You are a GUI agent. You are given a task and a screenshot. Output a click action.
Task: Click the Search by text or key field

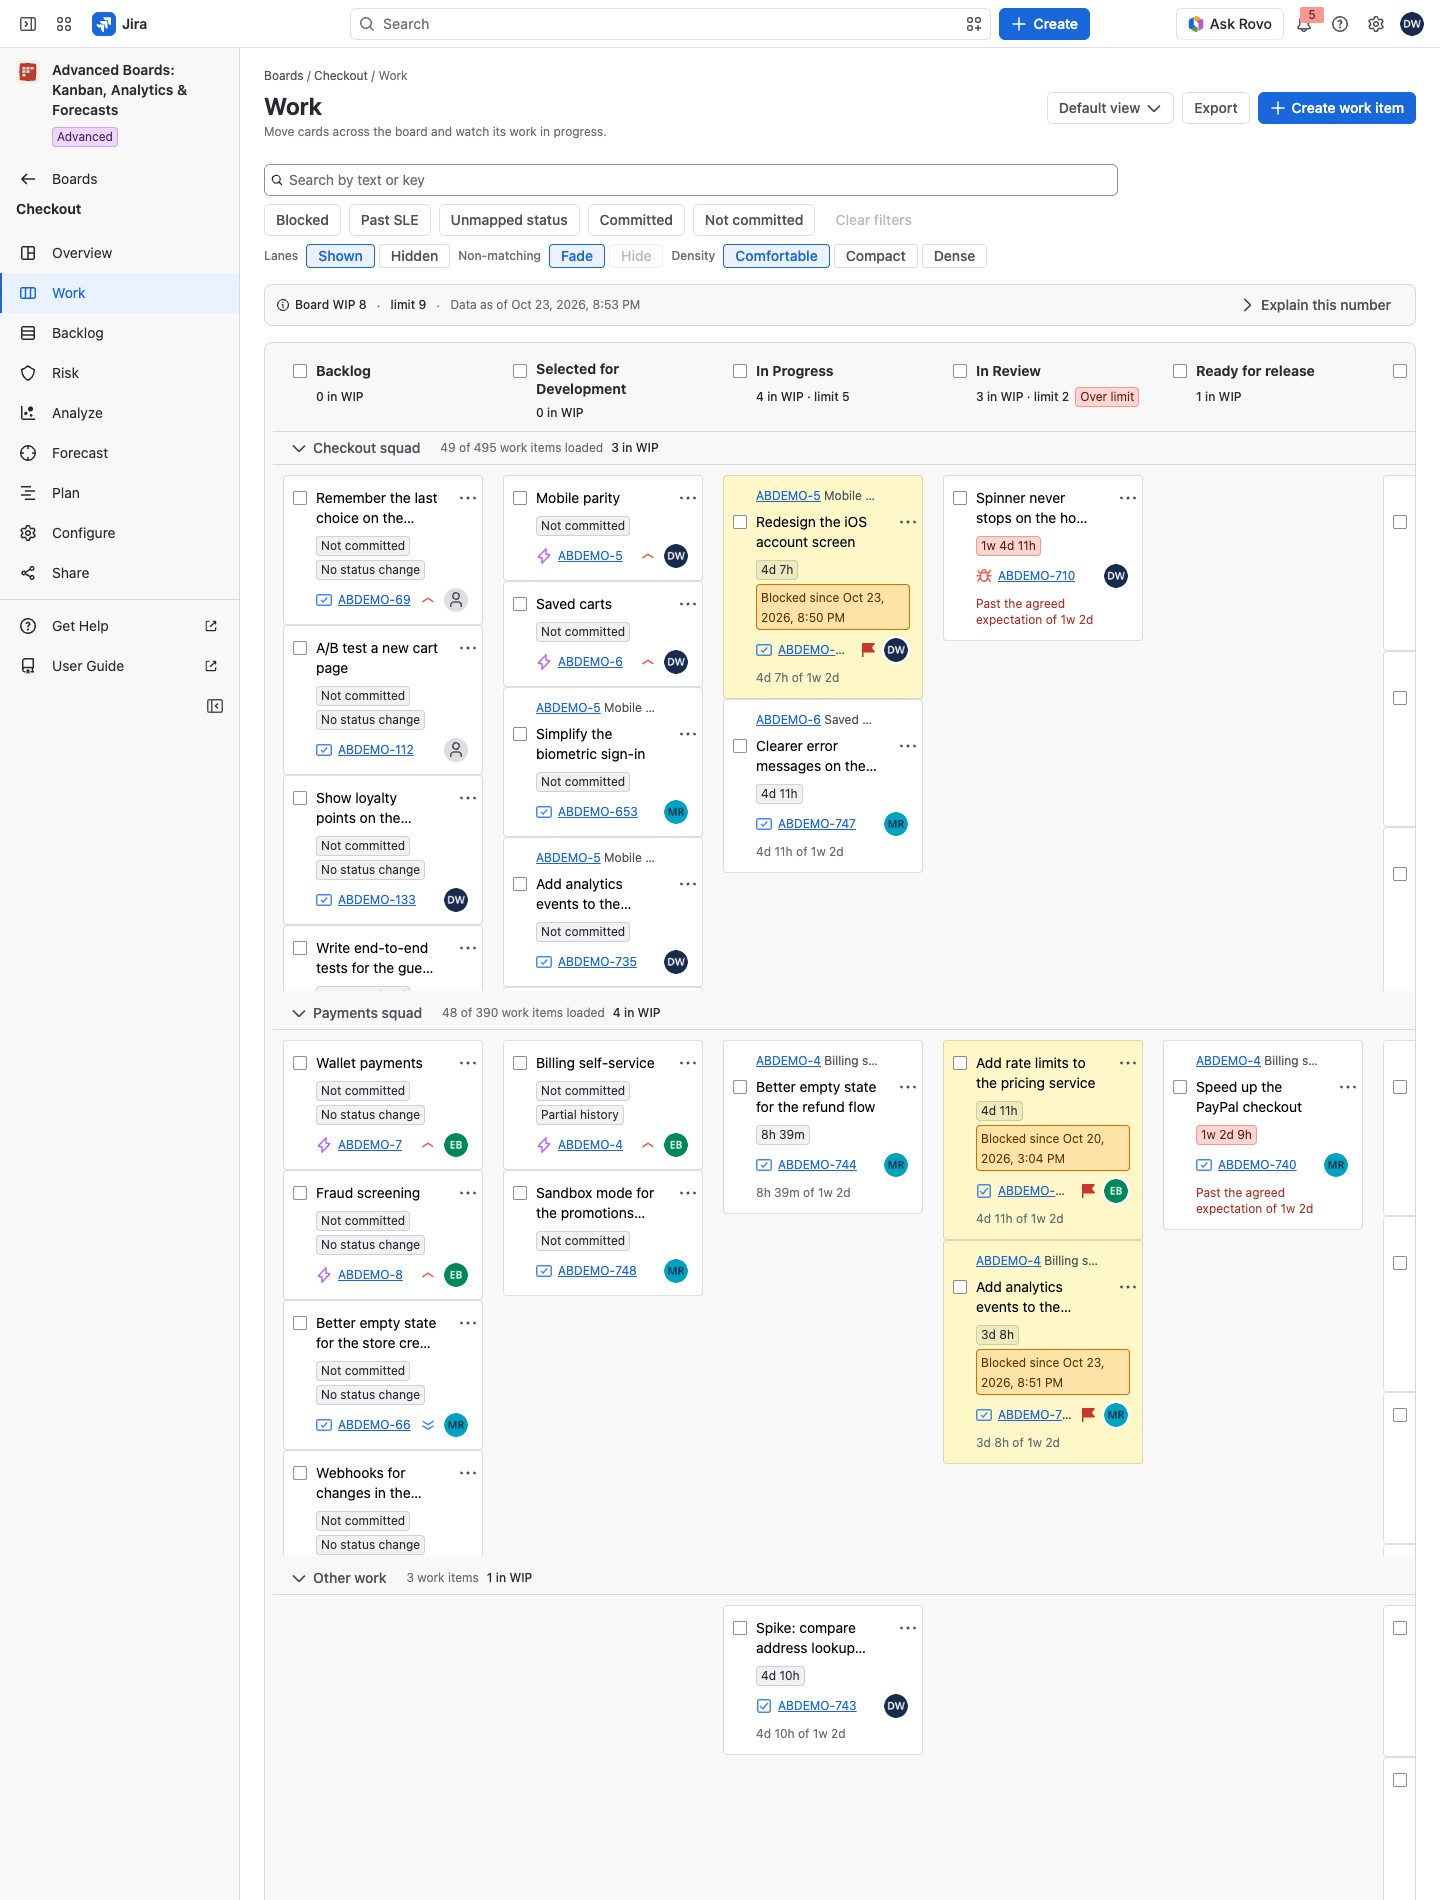point(690,180)
